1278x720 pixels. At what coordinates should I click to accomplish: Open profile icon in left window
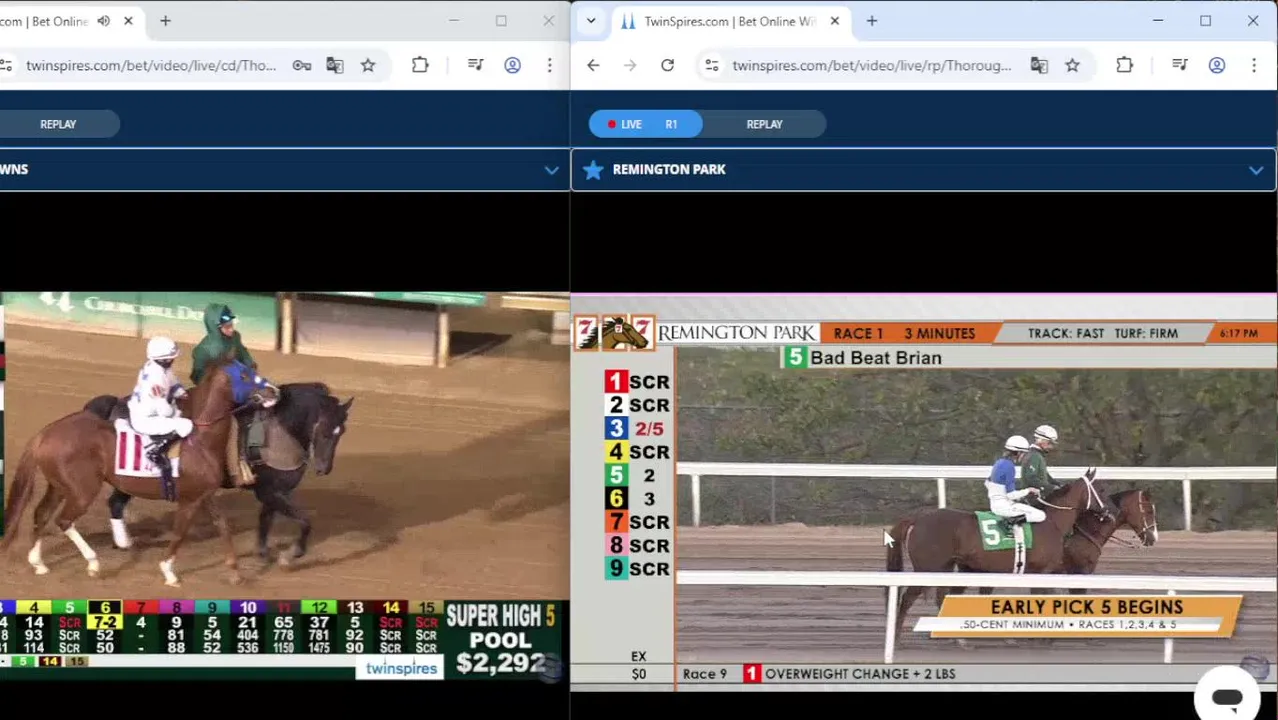[x=512, y=66]
